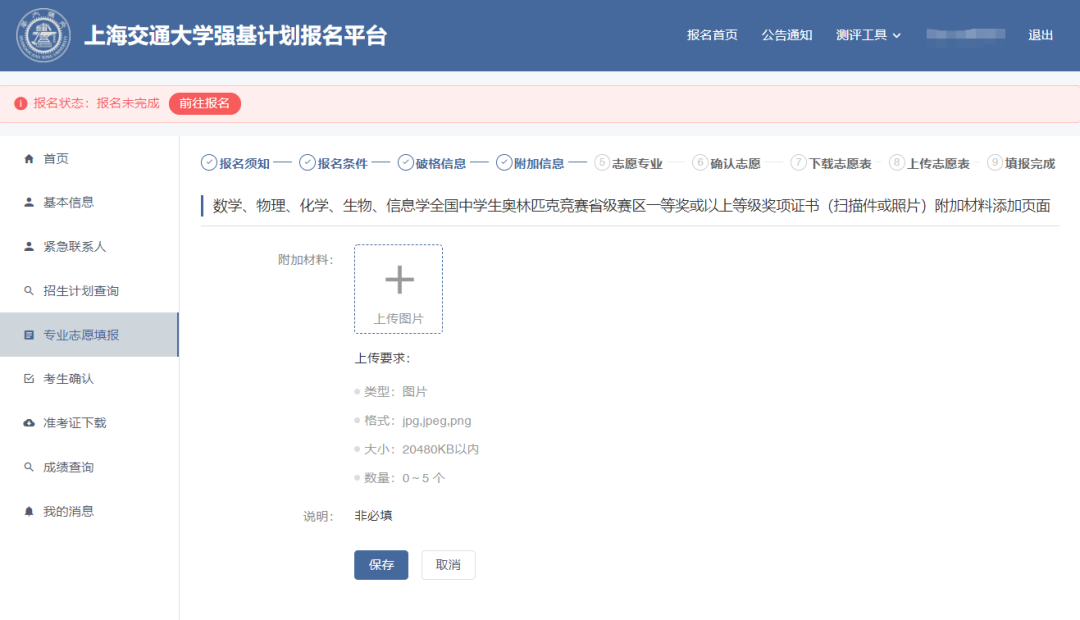Click the 我的消息 bell icon
The height and width of the screenshot is (620, 1080).
pyautogui.click(x=28, y=511)
